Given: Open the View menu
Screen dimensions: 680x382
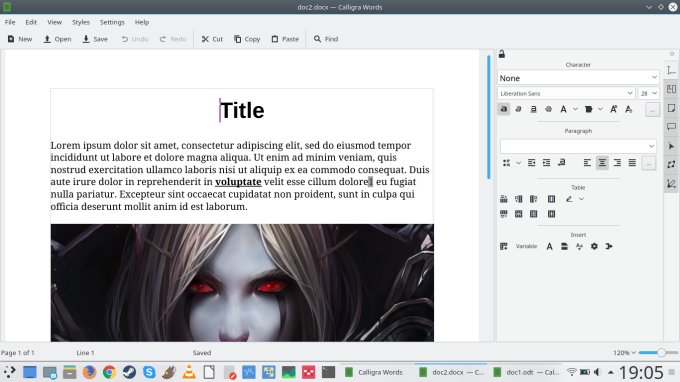Looking at the screenshot, I should (55, 22).
